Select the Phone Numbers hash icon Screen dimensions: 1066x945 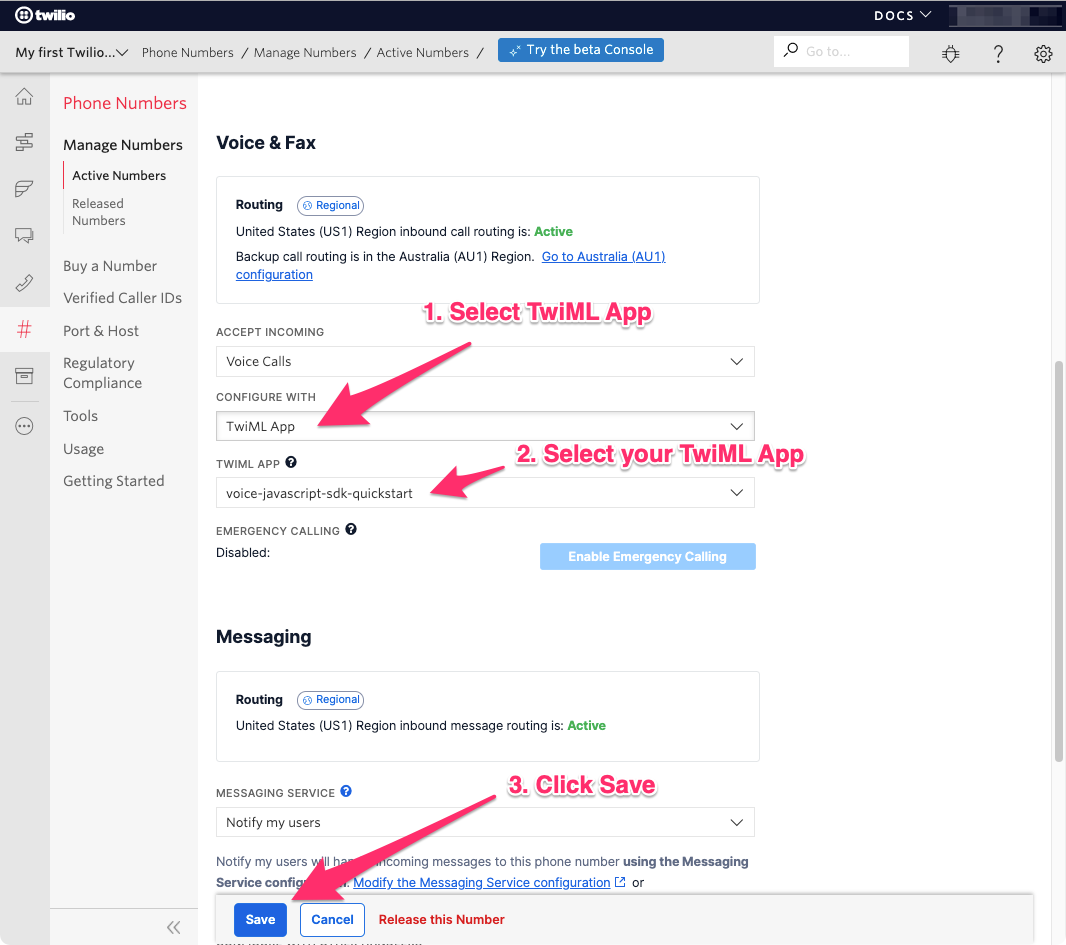[x=25, y=328]
